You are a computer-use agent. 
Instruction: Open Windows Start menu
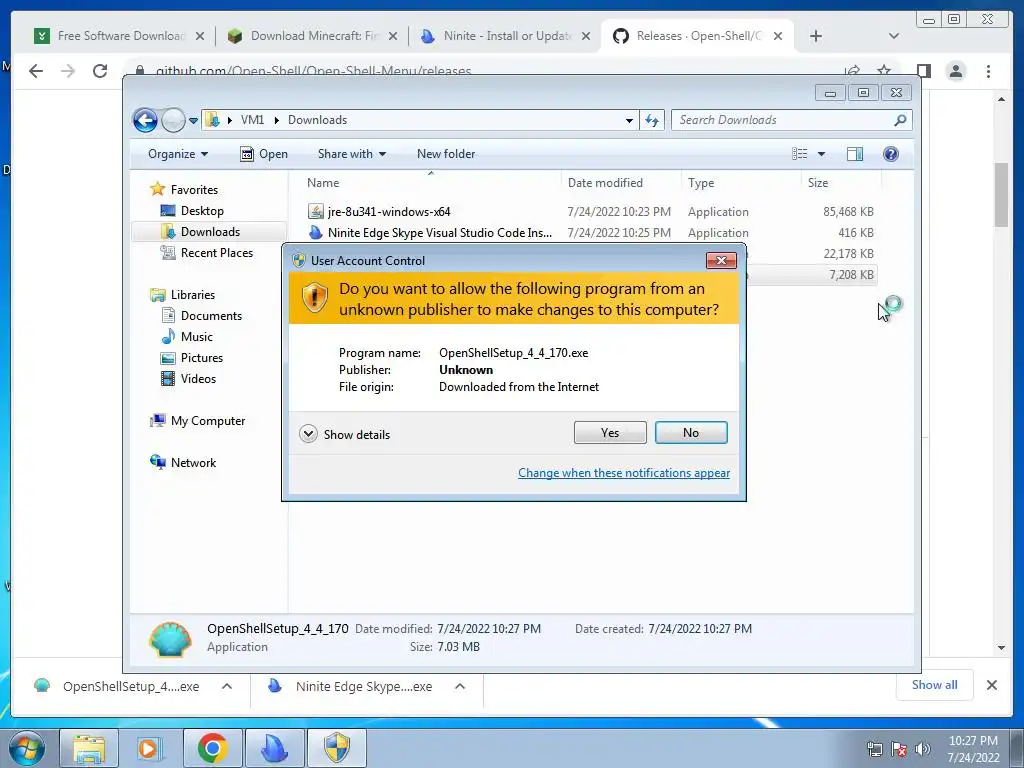[27, 748]
